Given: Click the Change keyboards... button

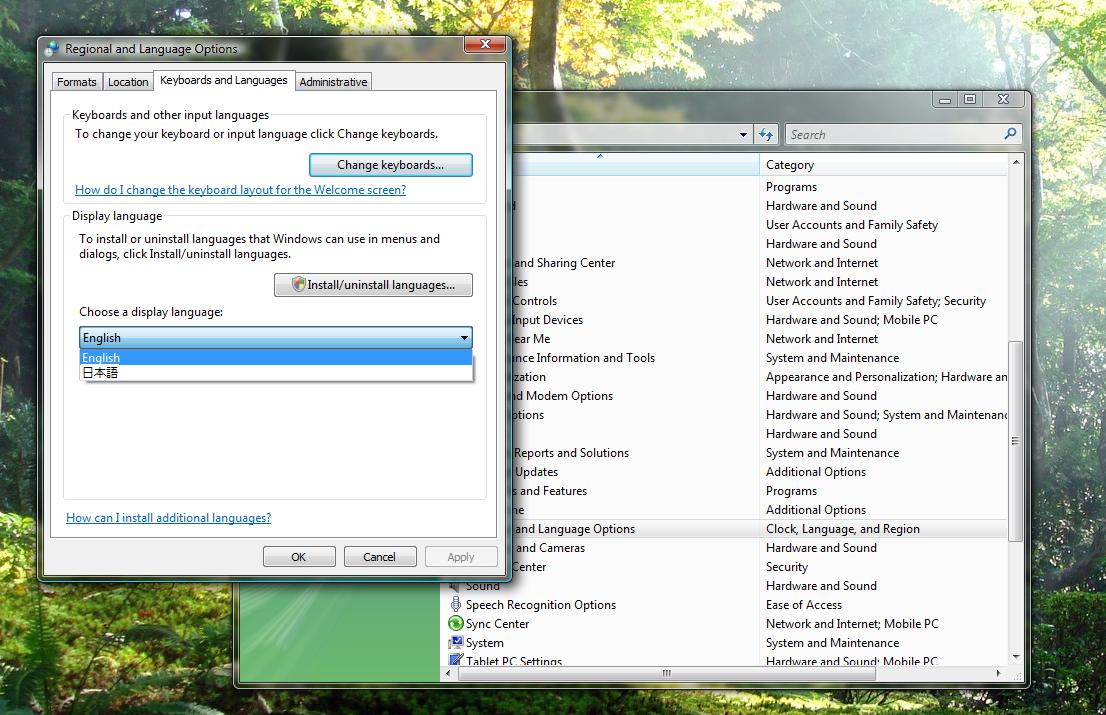Looking at the screenshot, I should (x=391, y=165).
